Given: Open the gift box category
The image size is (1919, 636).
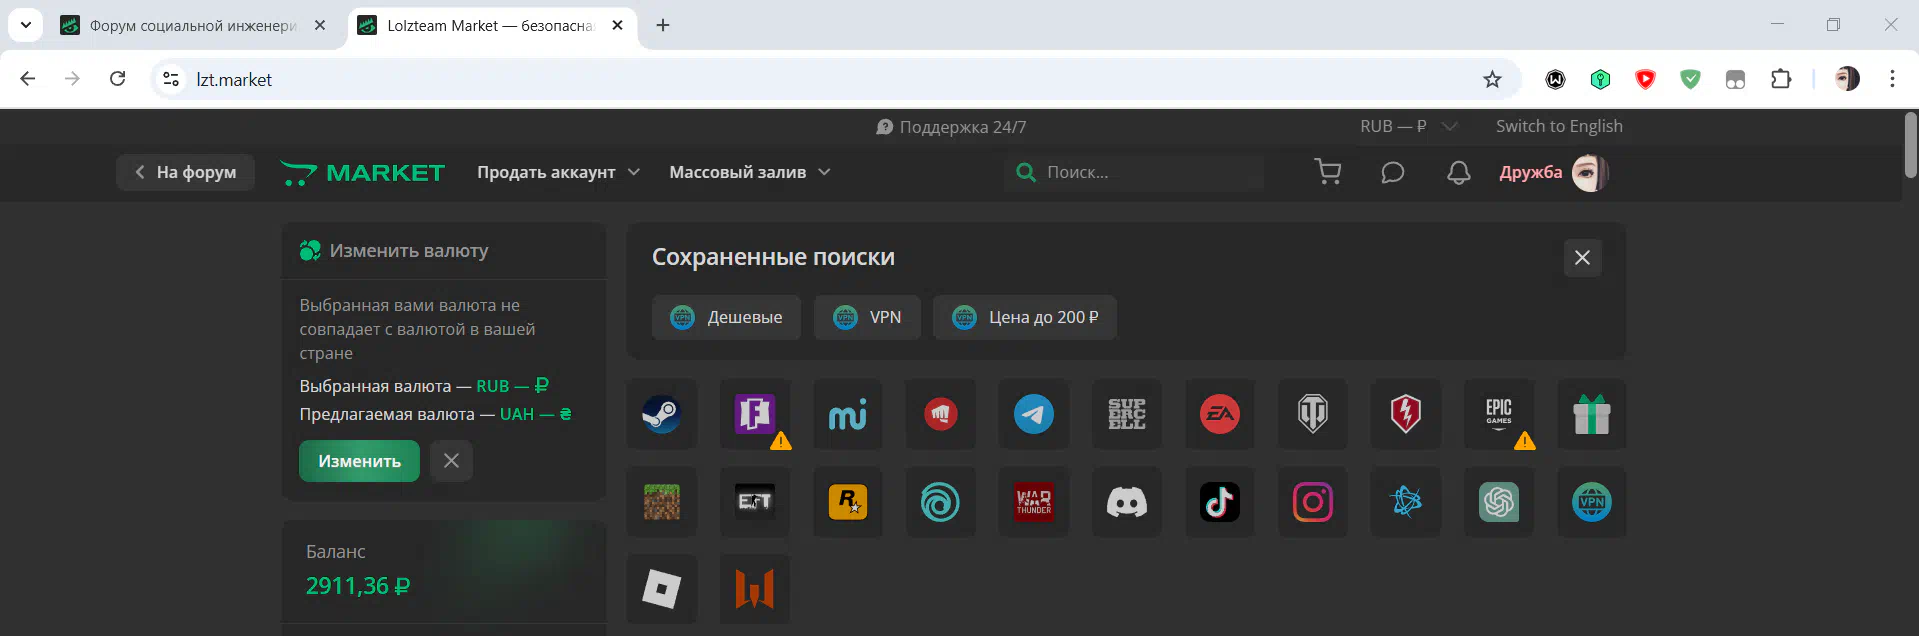Looking at the screenshot, I should tap(1592, 414).
